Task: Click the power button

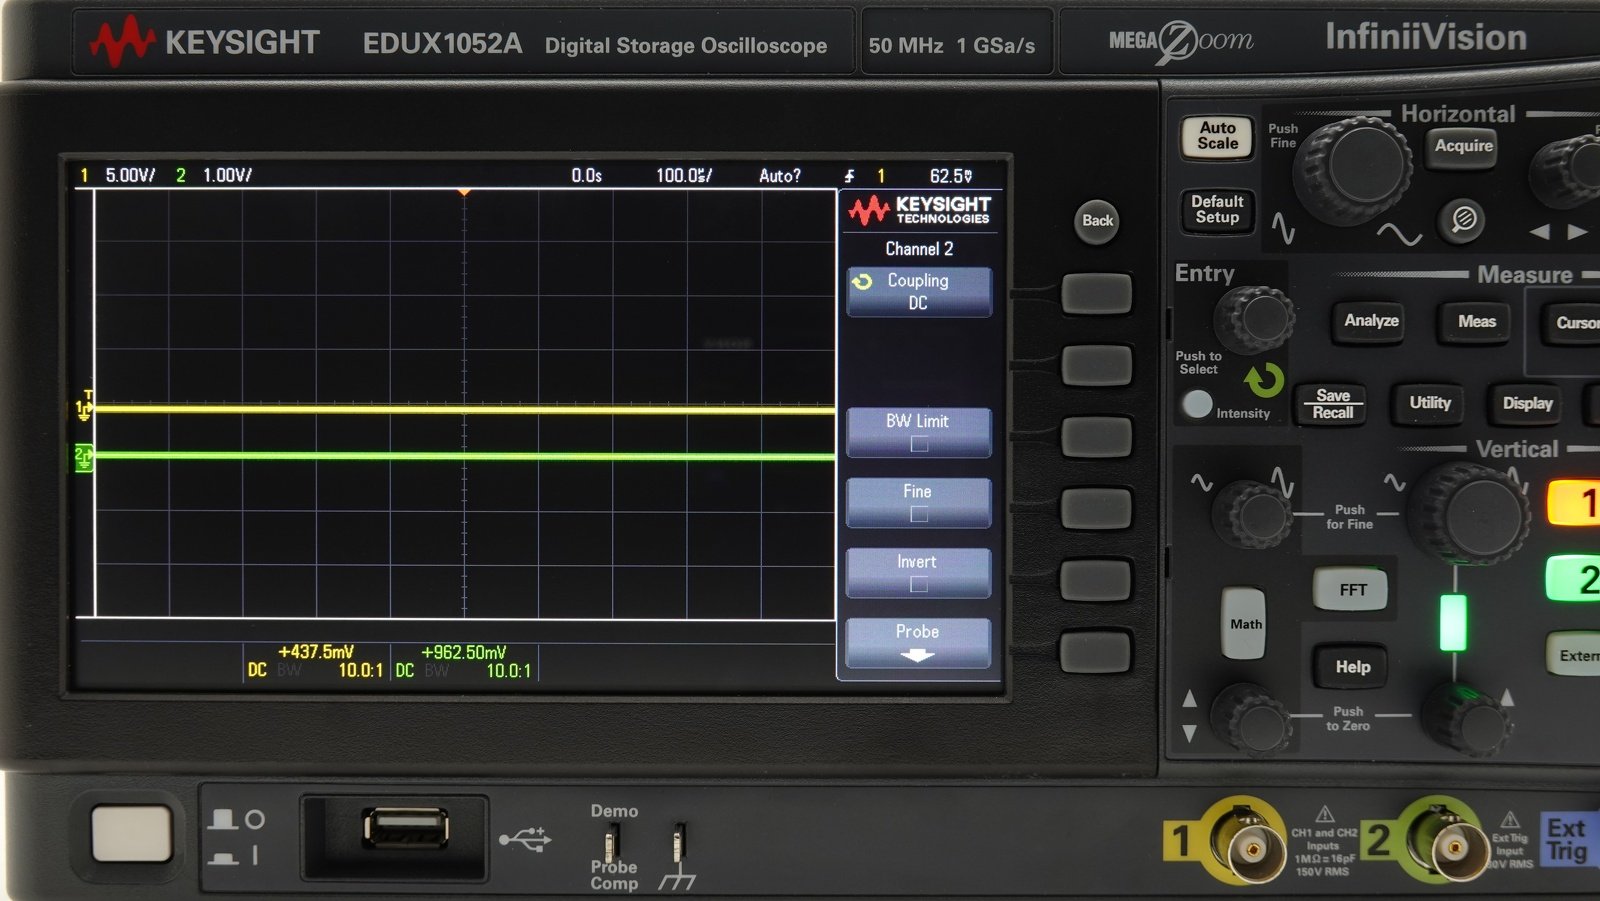Action: click(x=131, y=834)
